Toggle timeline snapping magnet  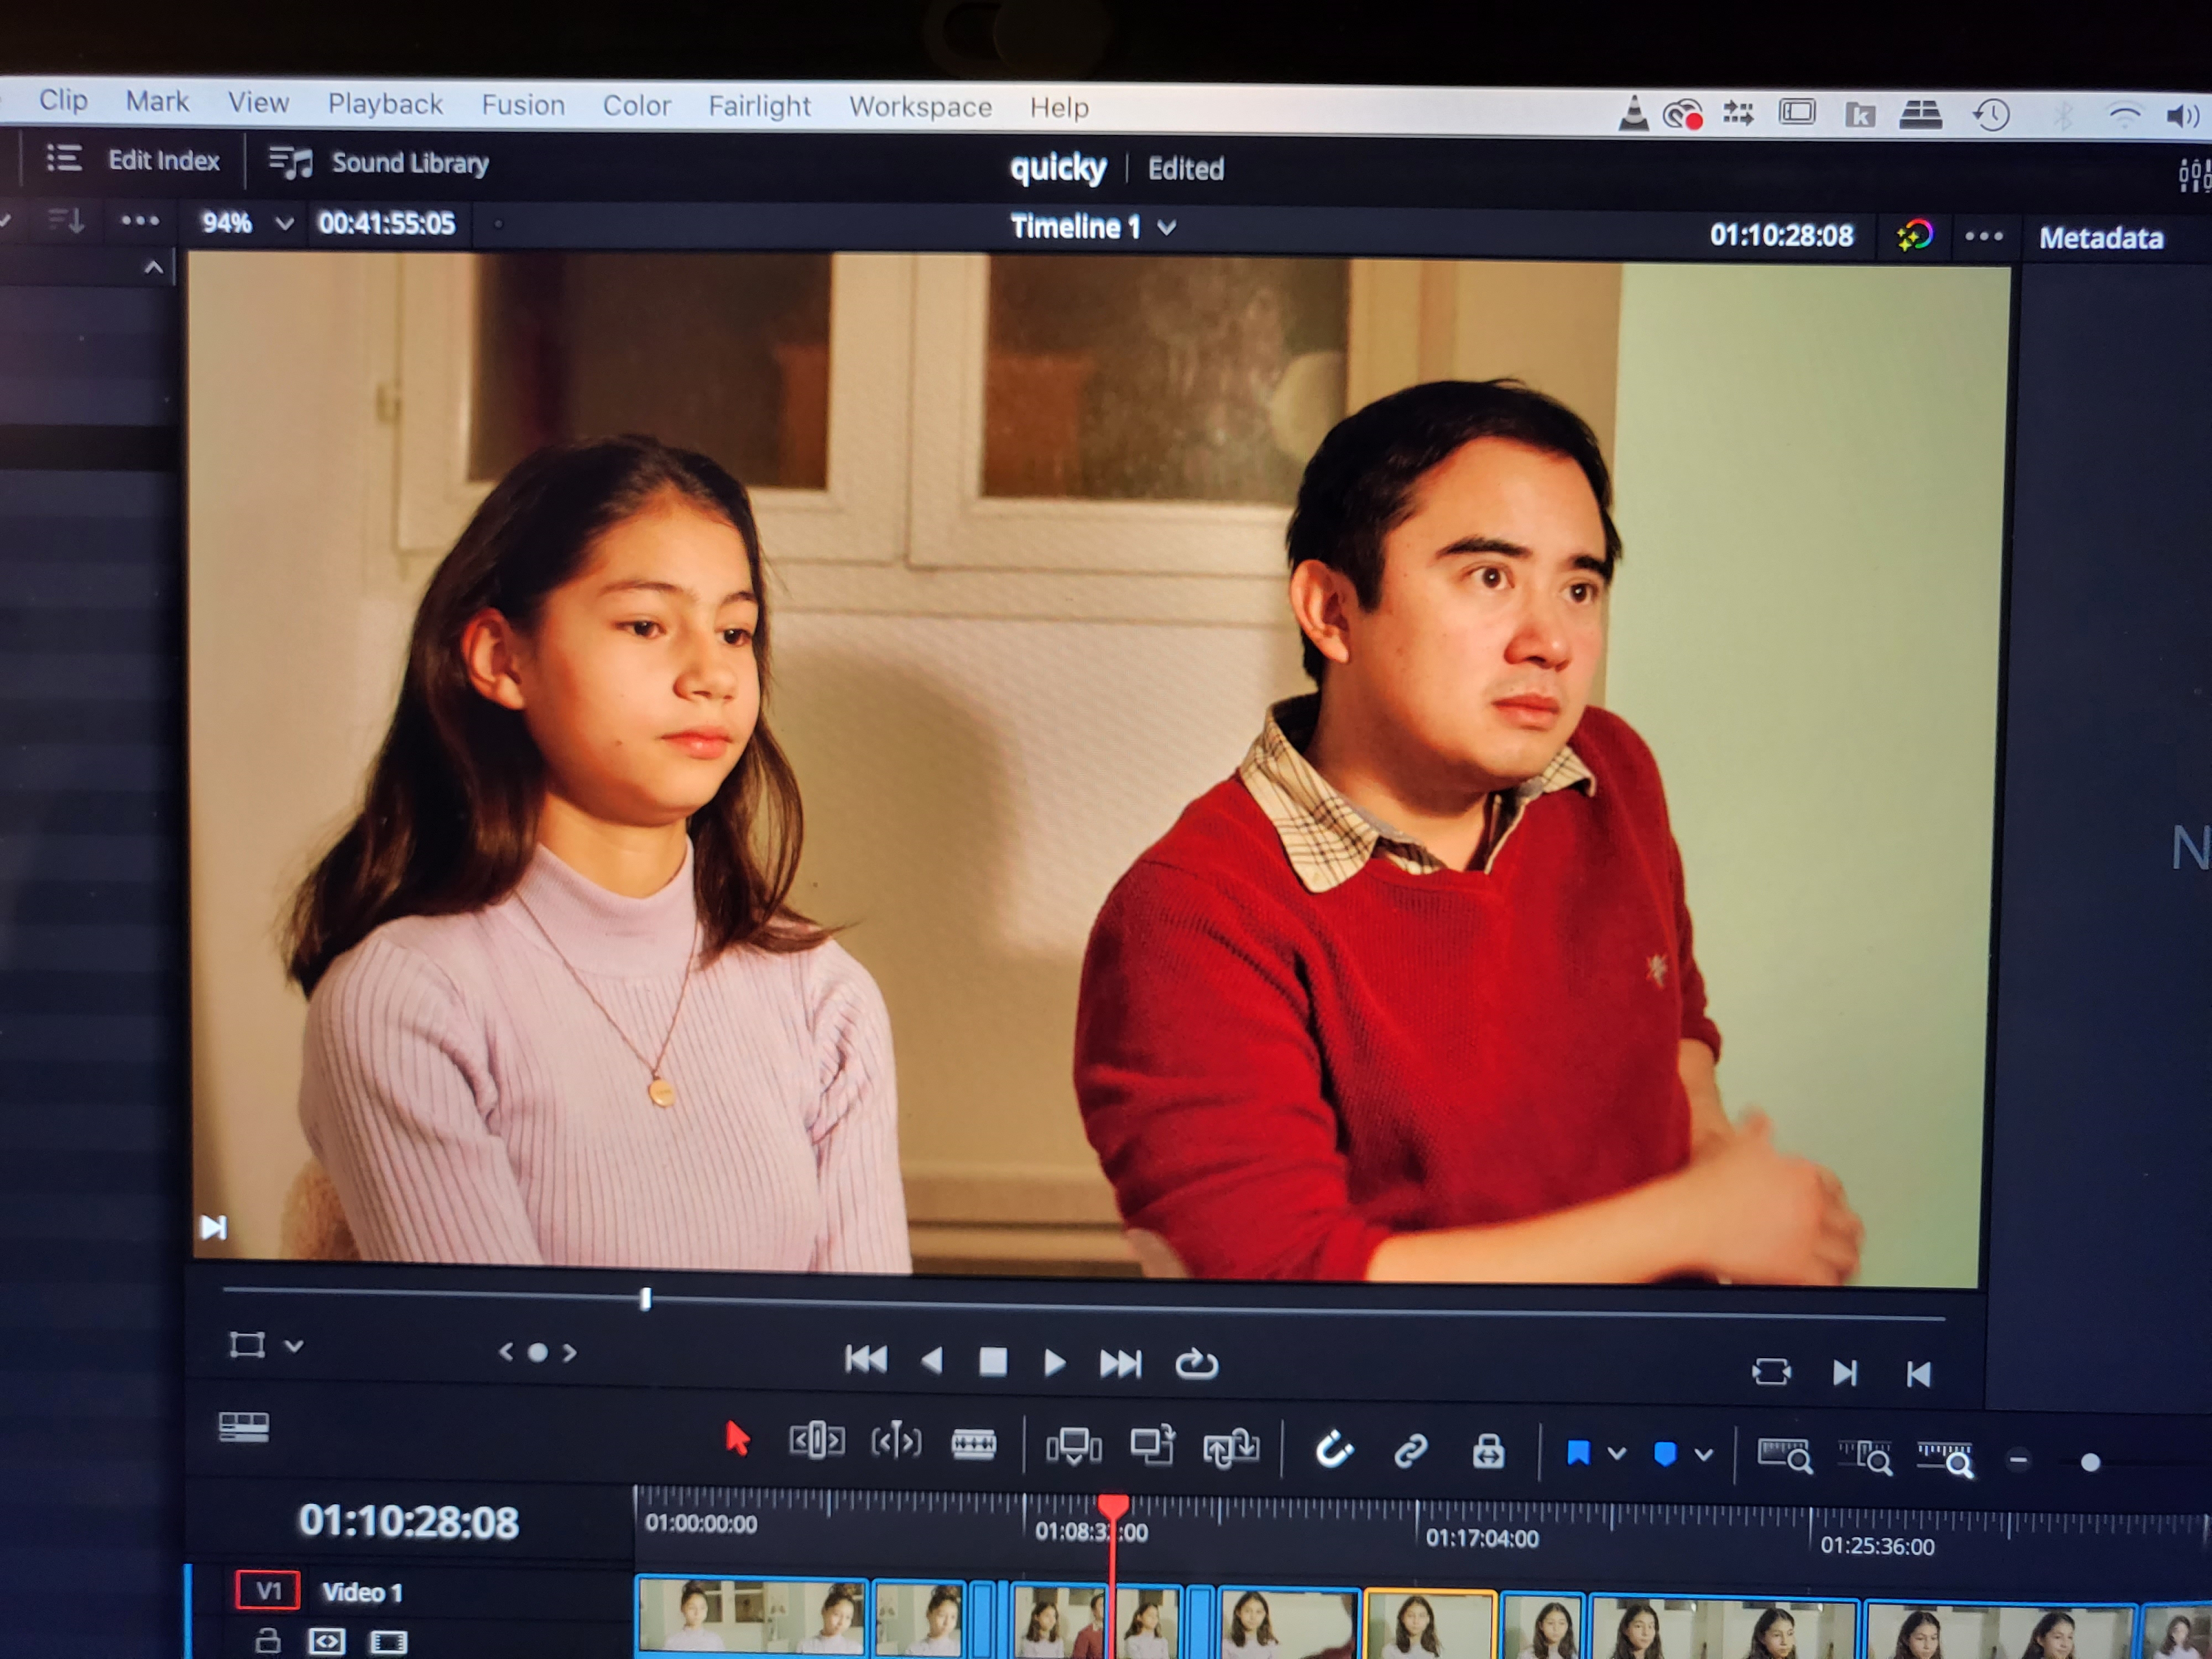pos(1333,1449)
